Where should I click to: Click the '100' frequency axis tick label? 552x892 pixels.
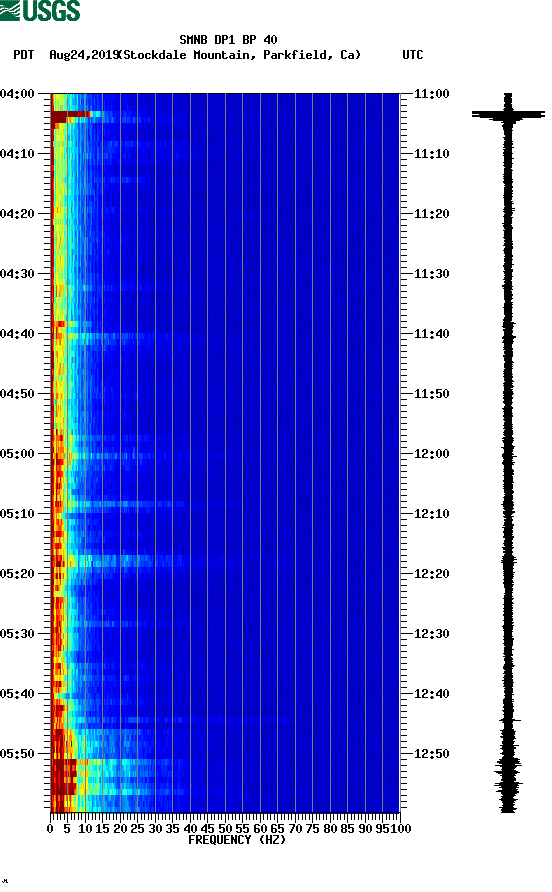(x=401, y=829)
